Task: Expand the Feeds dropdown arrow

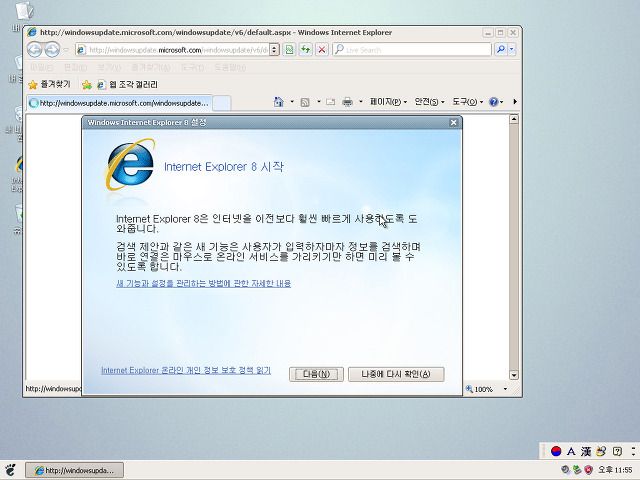Action: coord(319,102)
